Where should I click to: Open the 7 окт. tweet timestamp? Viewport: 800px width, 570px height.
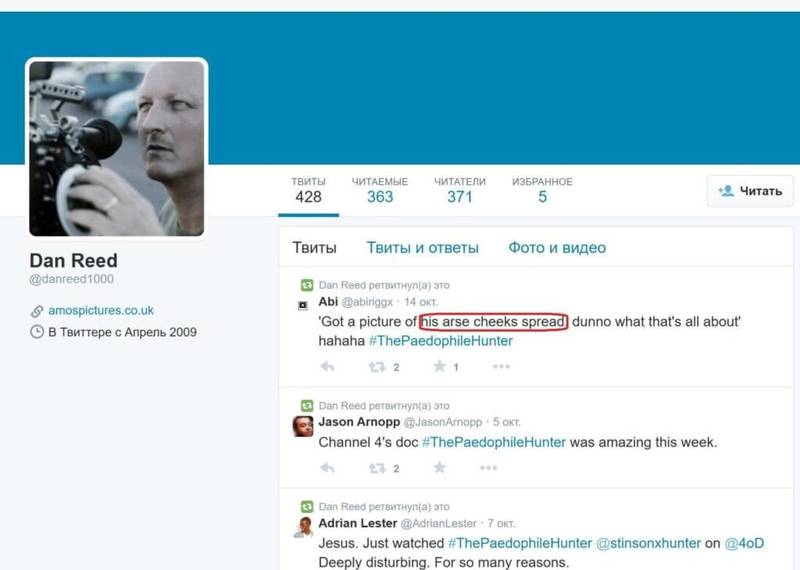[x=502, y=524]
